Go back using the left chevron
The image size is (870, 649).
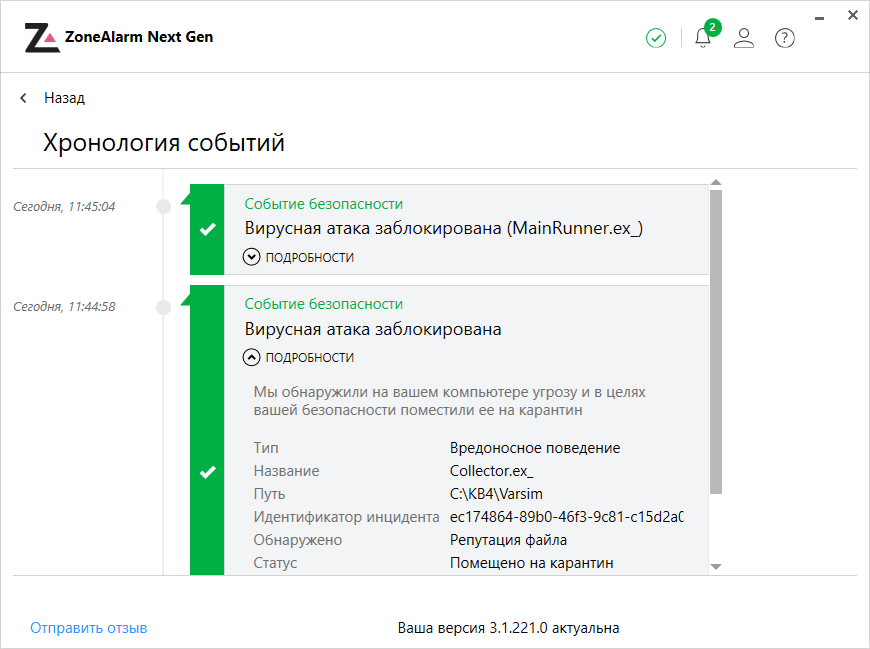coord(23,98)
